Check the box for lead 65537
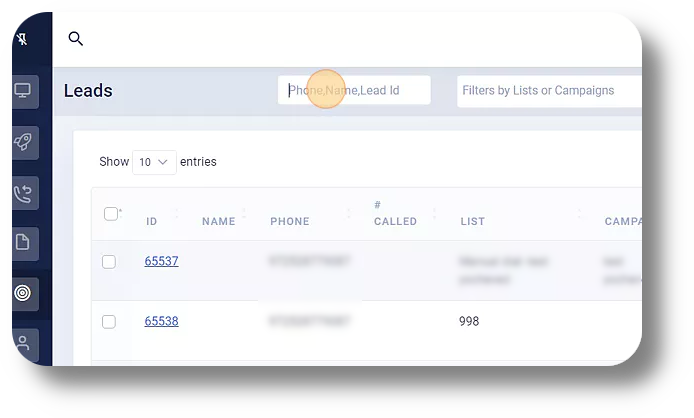694x418 pixels. [109, 262]
